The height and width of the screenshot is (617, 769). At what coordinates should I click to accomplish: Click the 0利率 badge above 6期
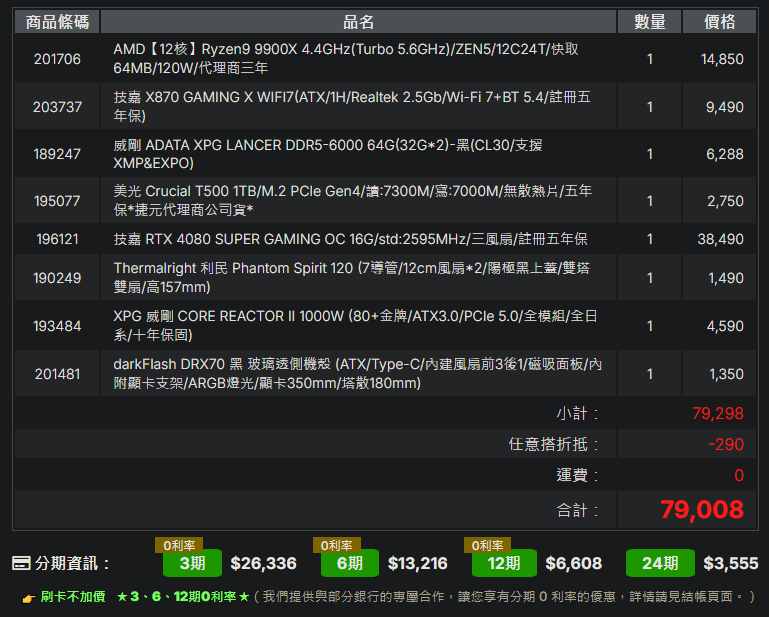[336, 545]
